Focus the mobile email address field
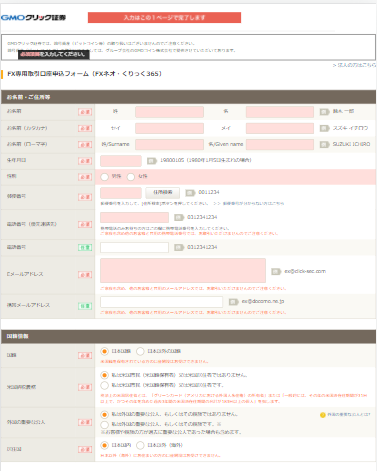377x471 pixels. tap(161, 302)
